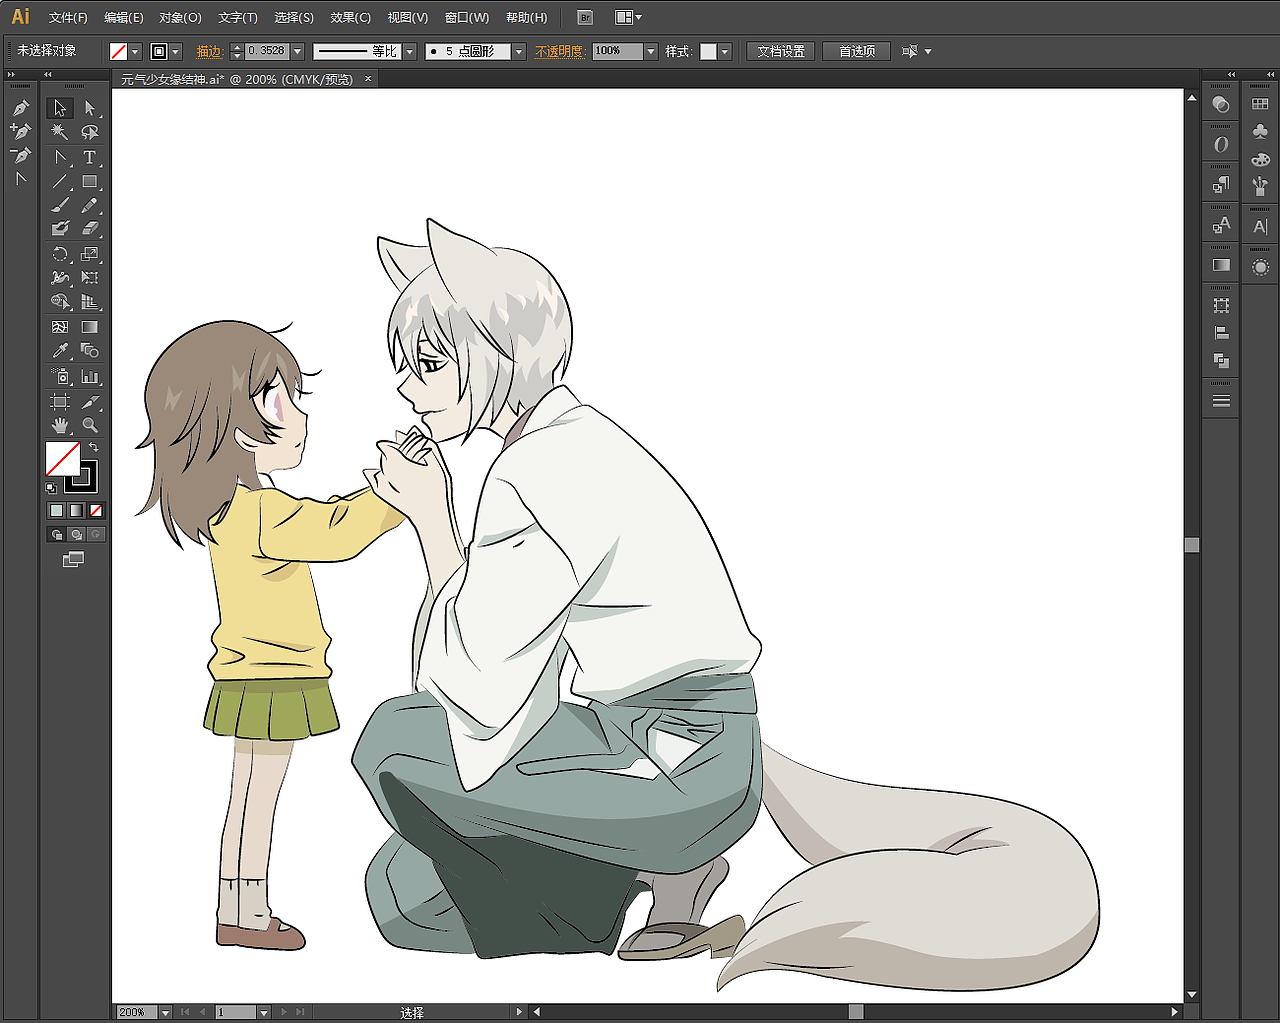Select the Eyedropper tool
1280x1023 pixels.
60,351
